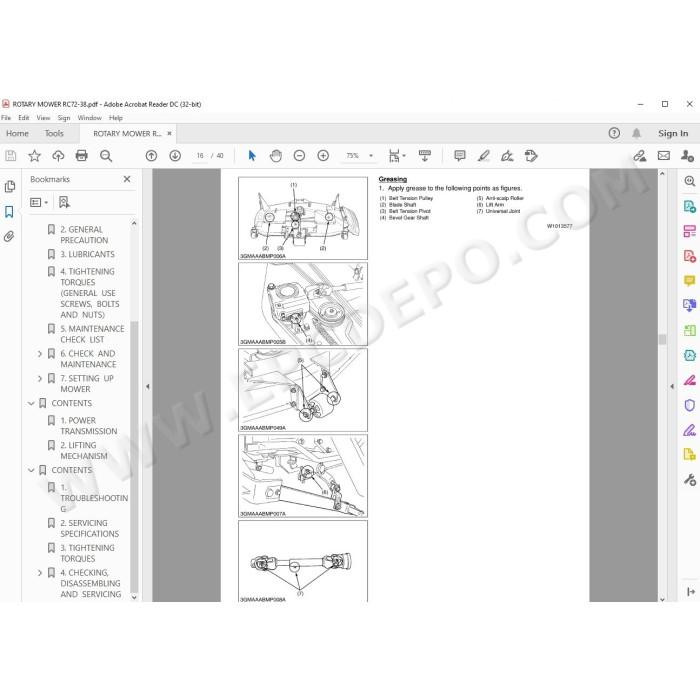
Task: Go to next page arrow
Action: [x=175, y=156]
